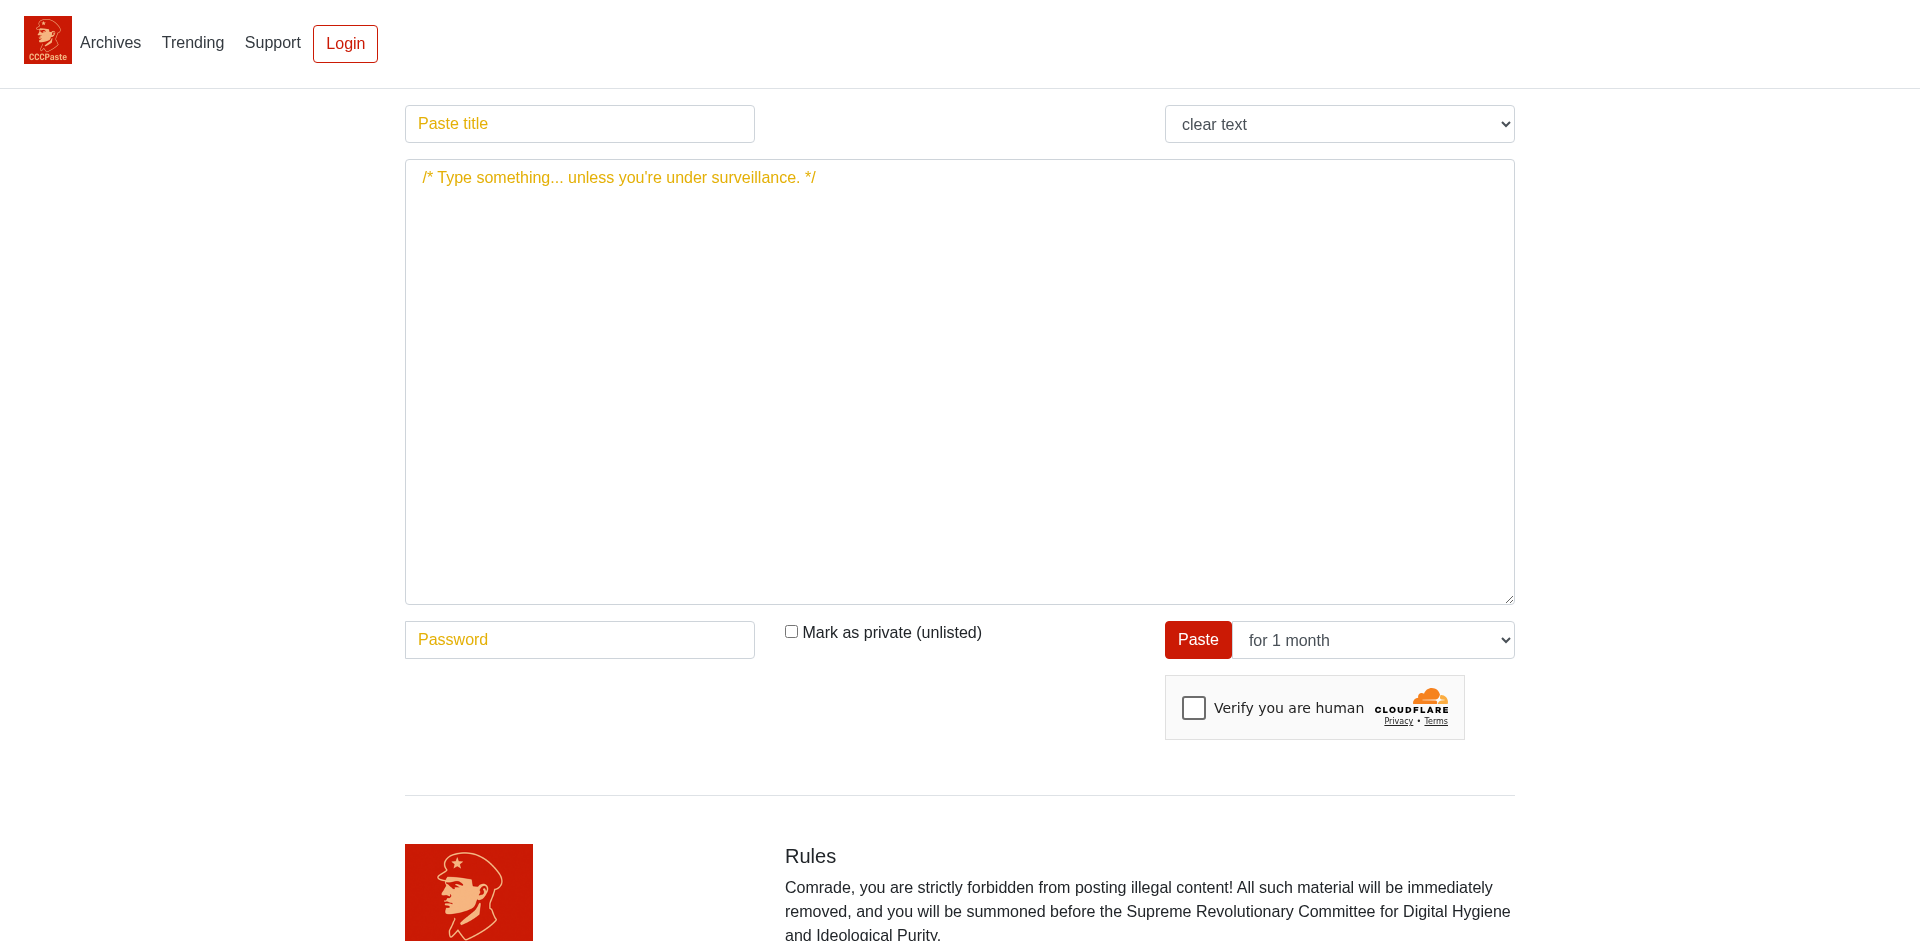Check the Verify you are human box
The height and width of the screenshot is (941, 1920).
pos(1193,708)
